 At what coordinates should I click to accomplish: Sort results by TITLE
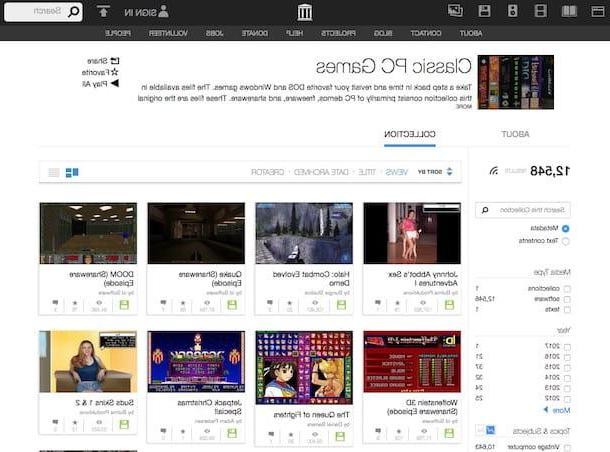(x=366, y=172)
